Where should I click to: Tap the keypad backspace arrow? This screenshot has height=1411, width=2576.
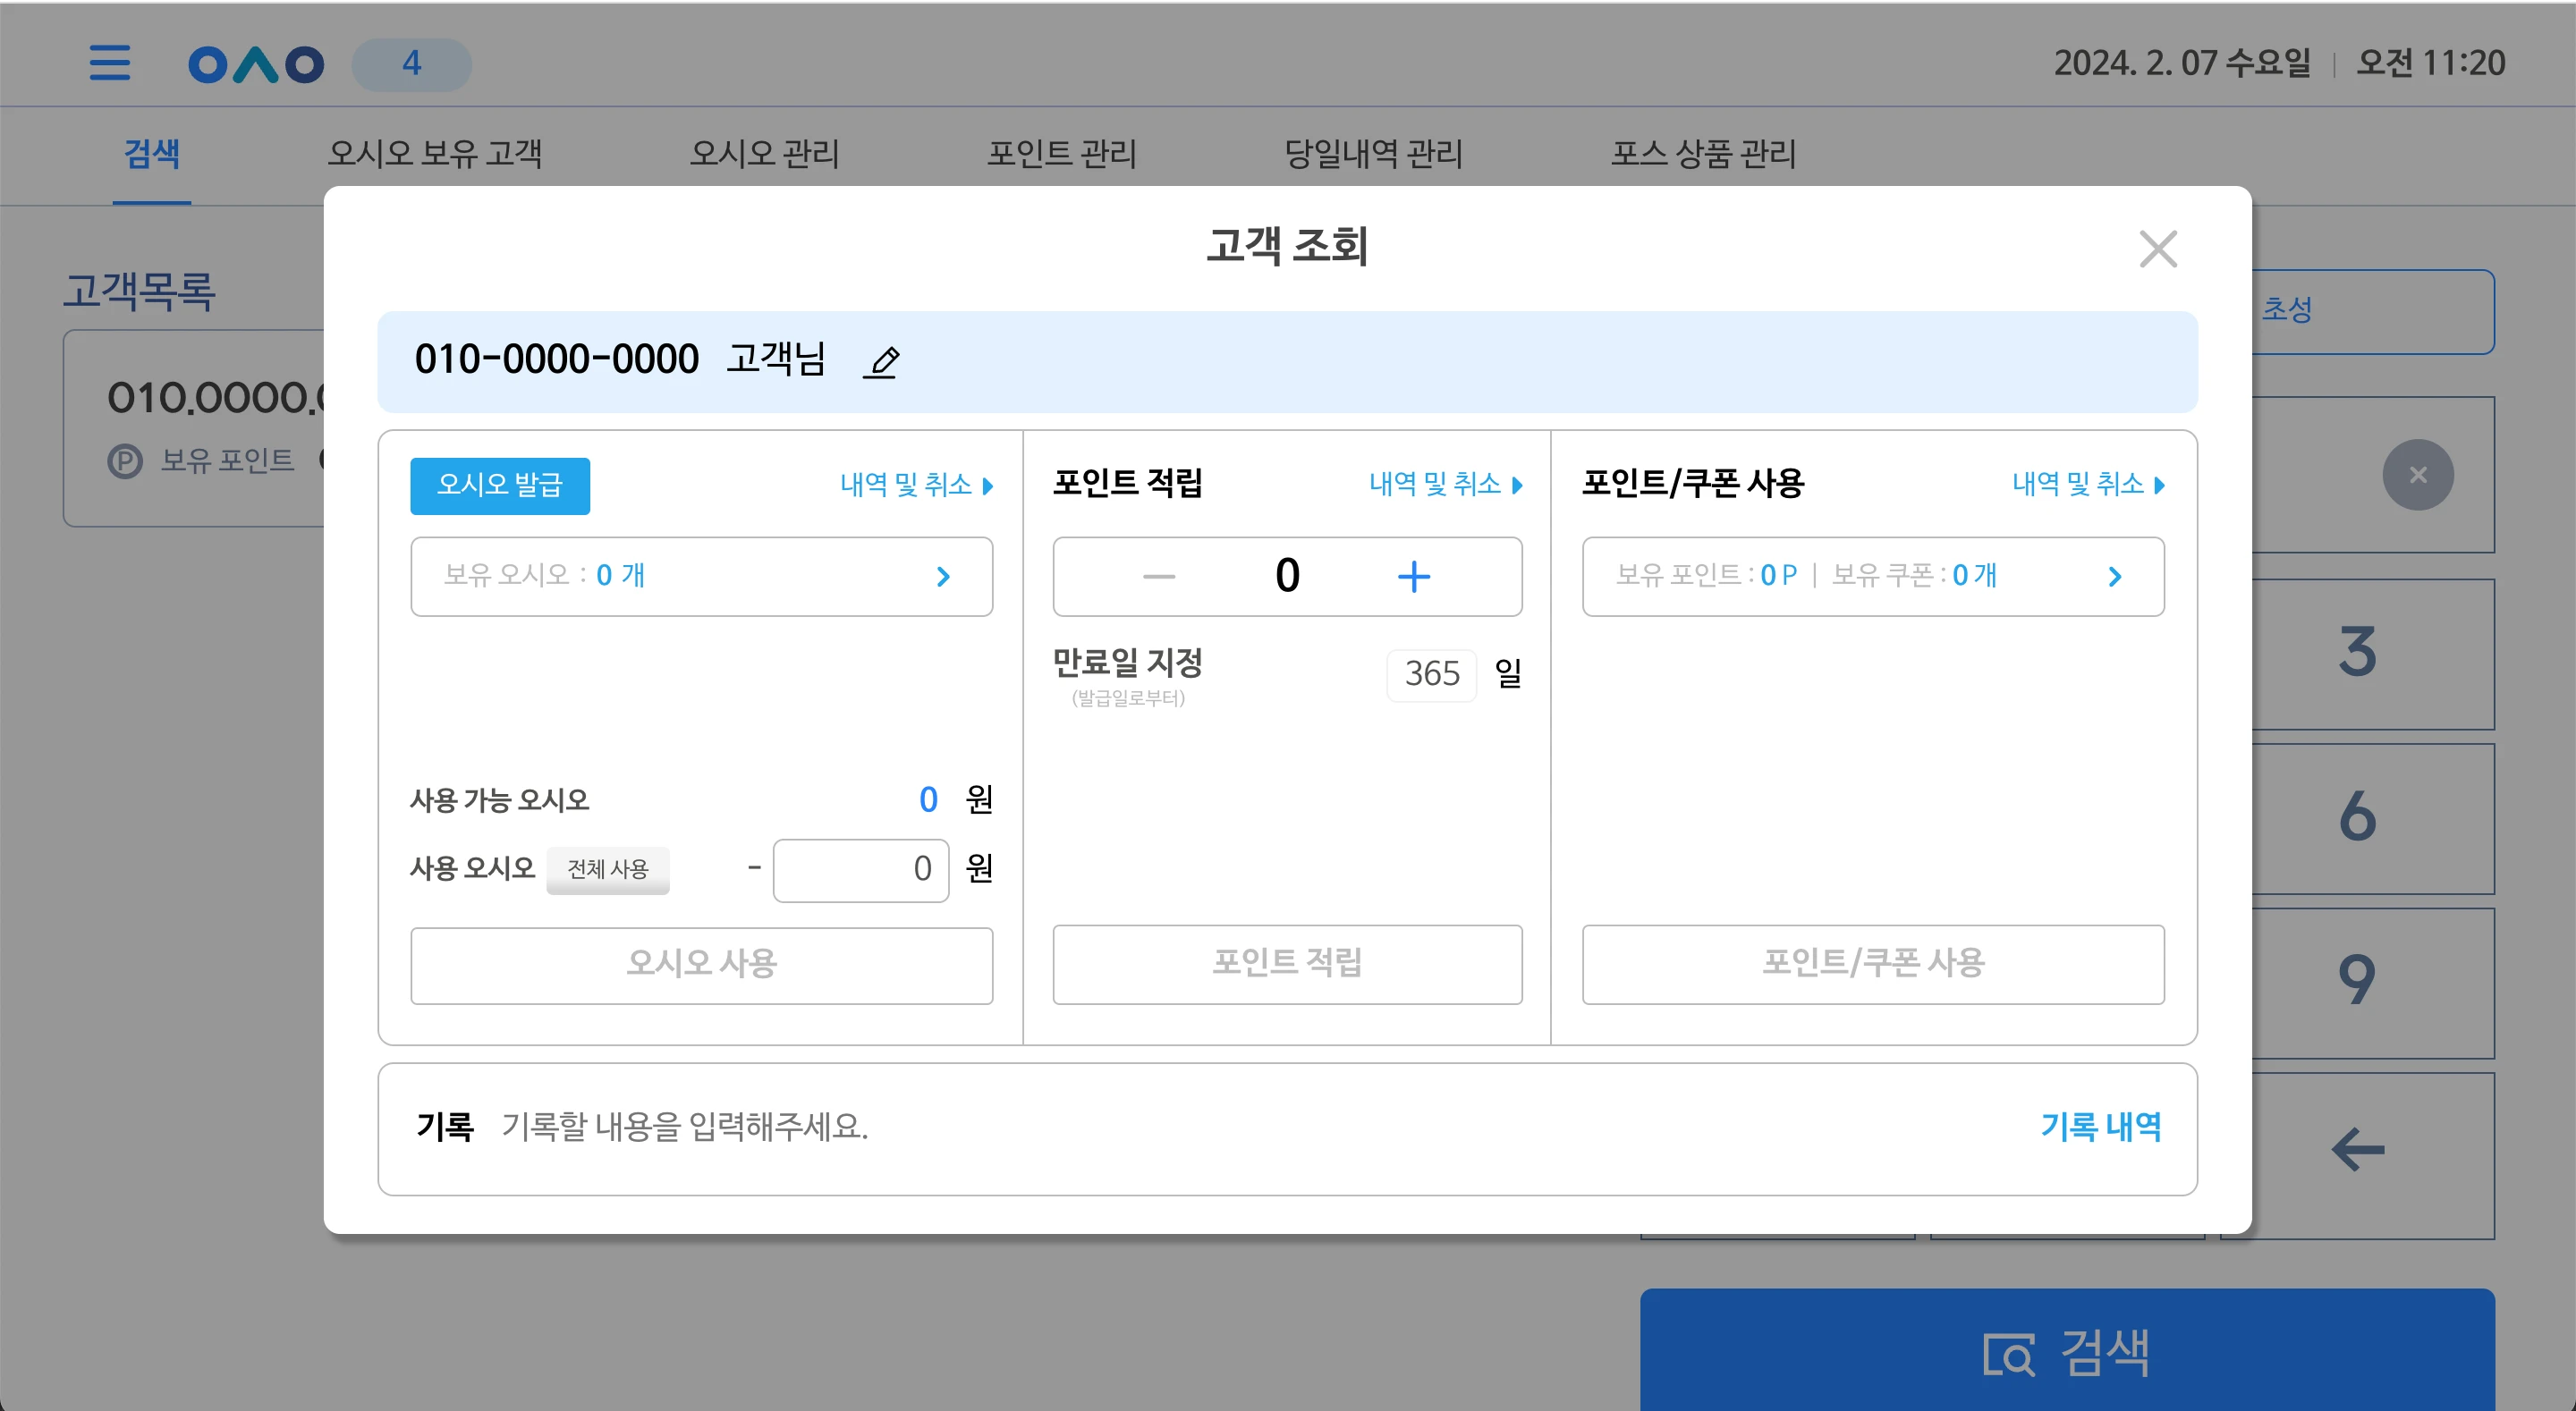[2357, 1150]
